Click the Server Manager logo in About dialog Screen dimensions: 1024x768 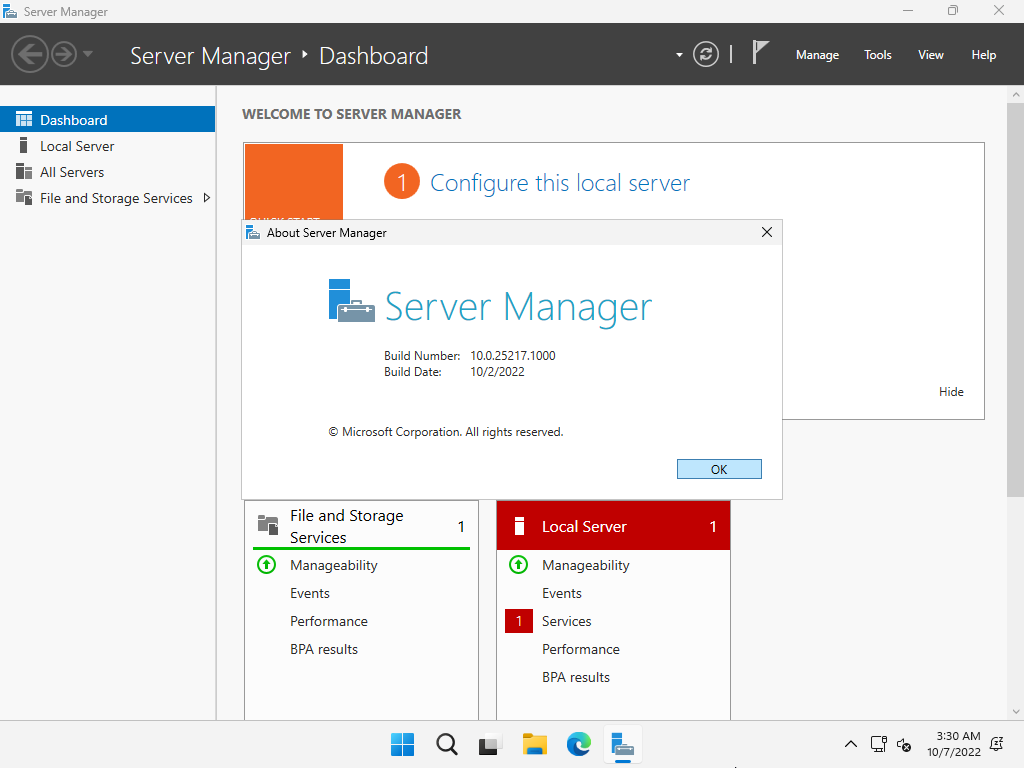pyautogui.click(x=351, y=300)
